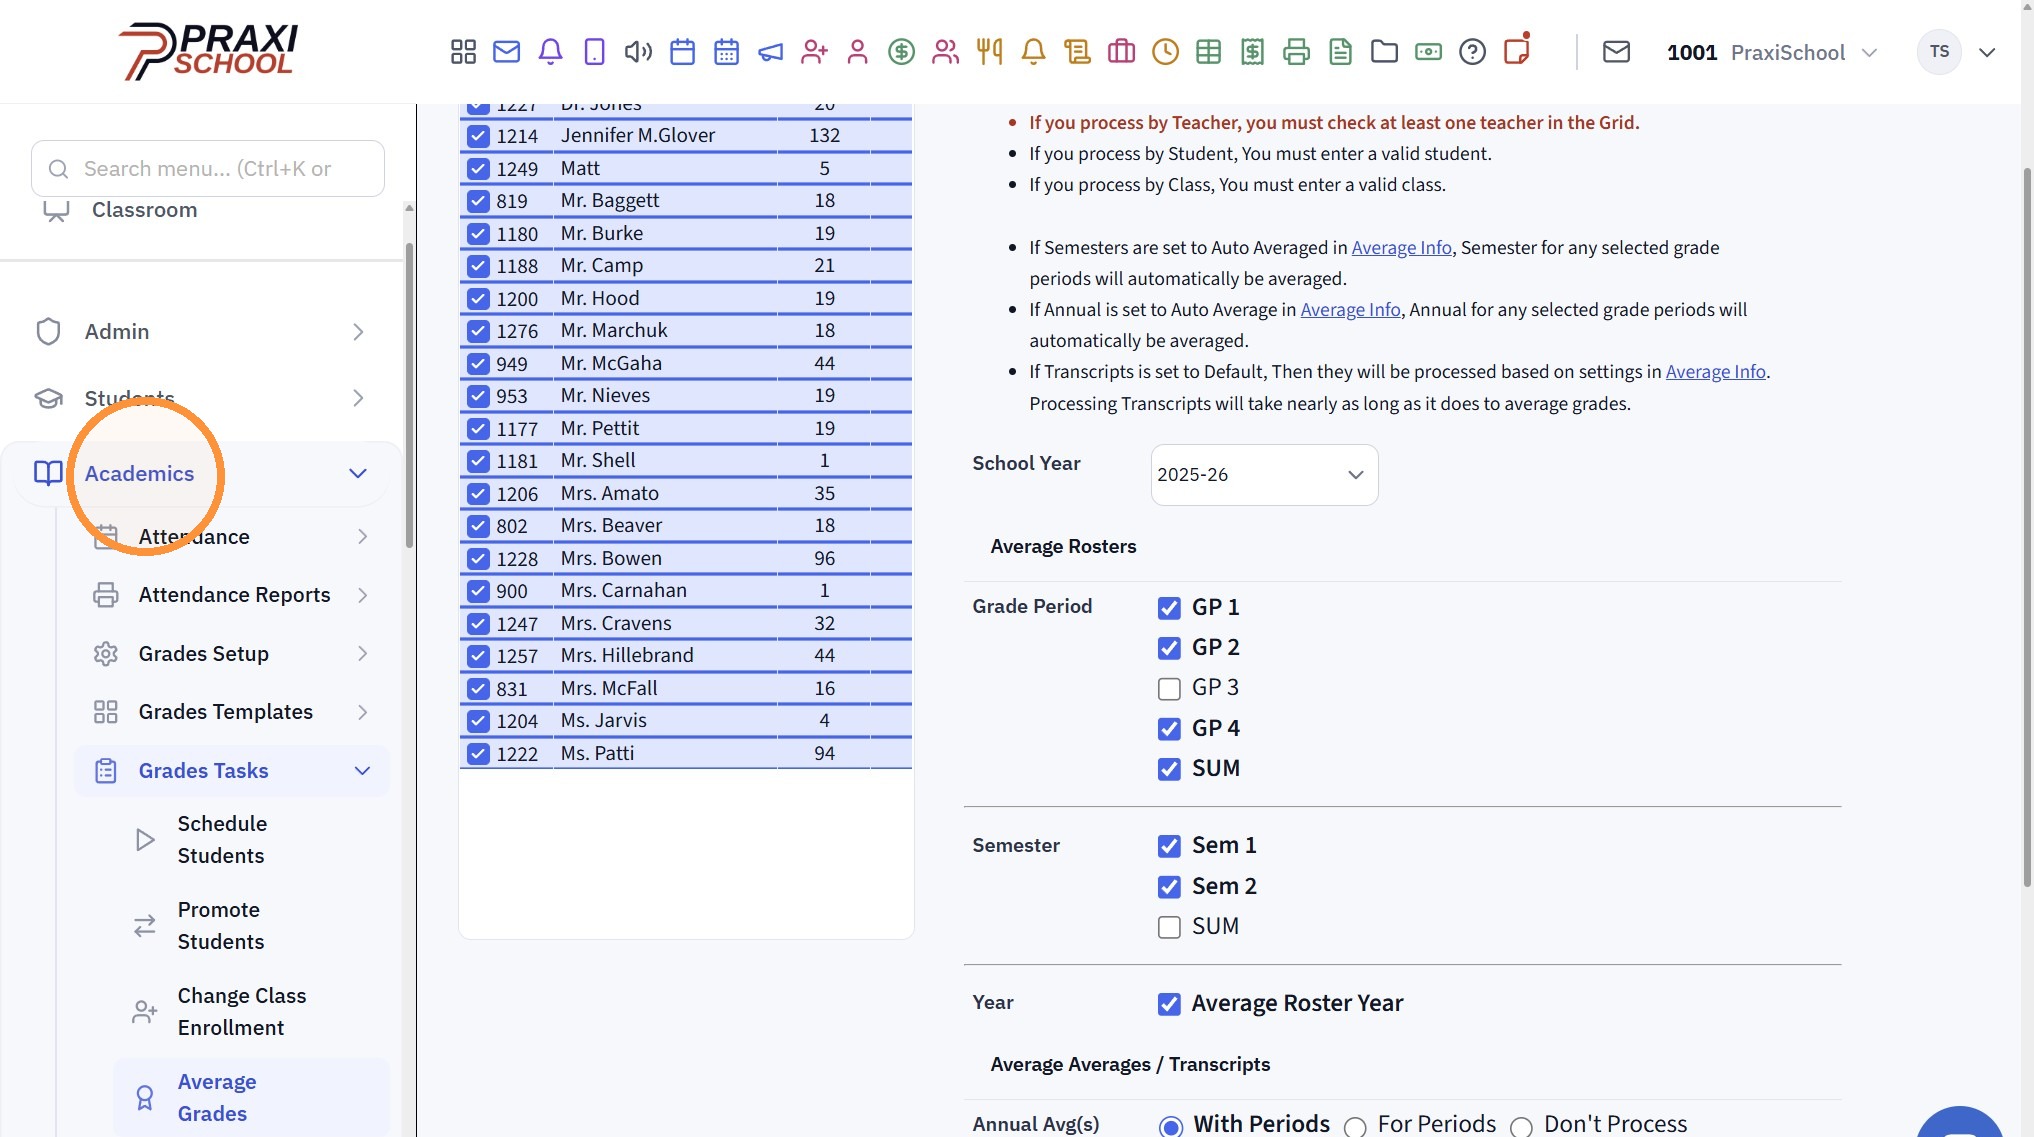Open the blue mail icon in toolbar
The height and width of the screenshot is (1137, 2034).
click(507, 52)
